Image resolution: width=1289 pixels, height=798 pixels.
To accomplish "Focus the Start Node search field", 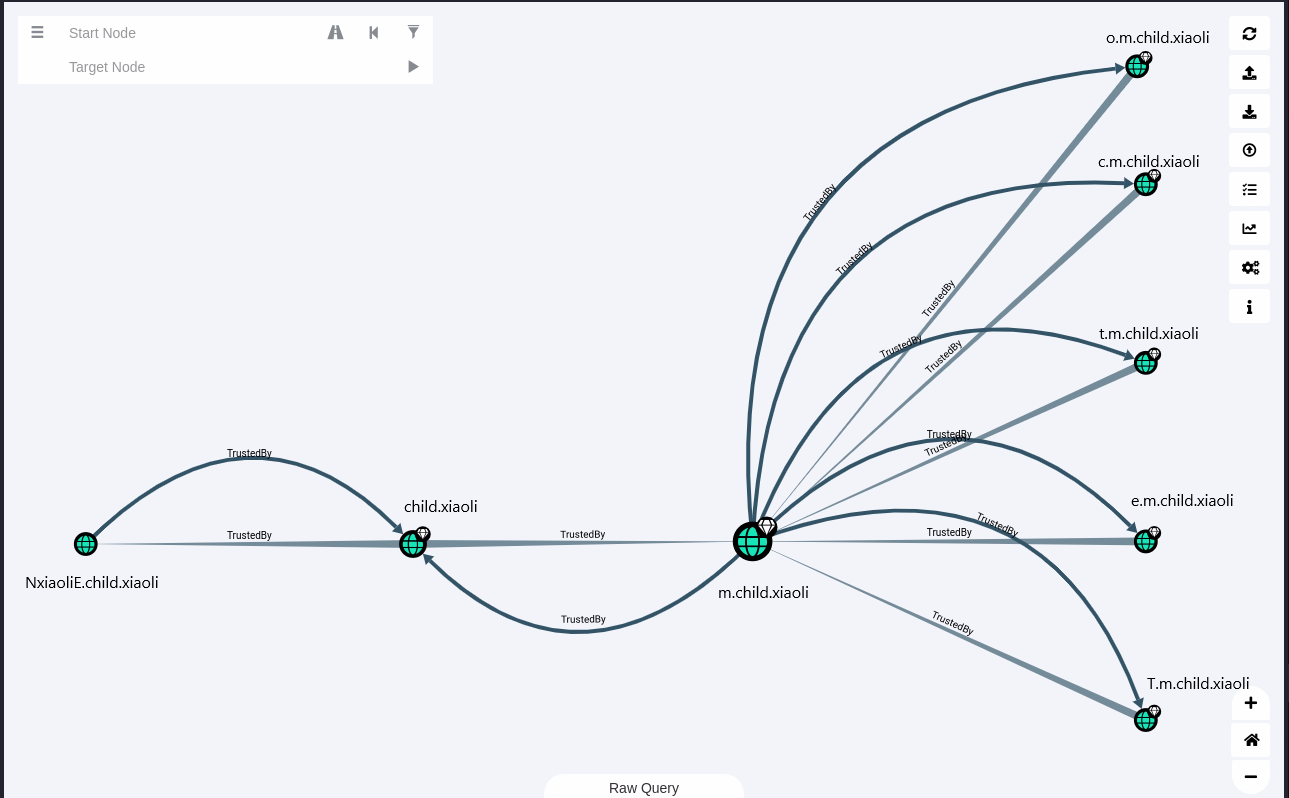I will point(190,33).
